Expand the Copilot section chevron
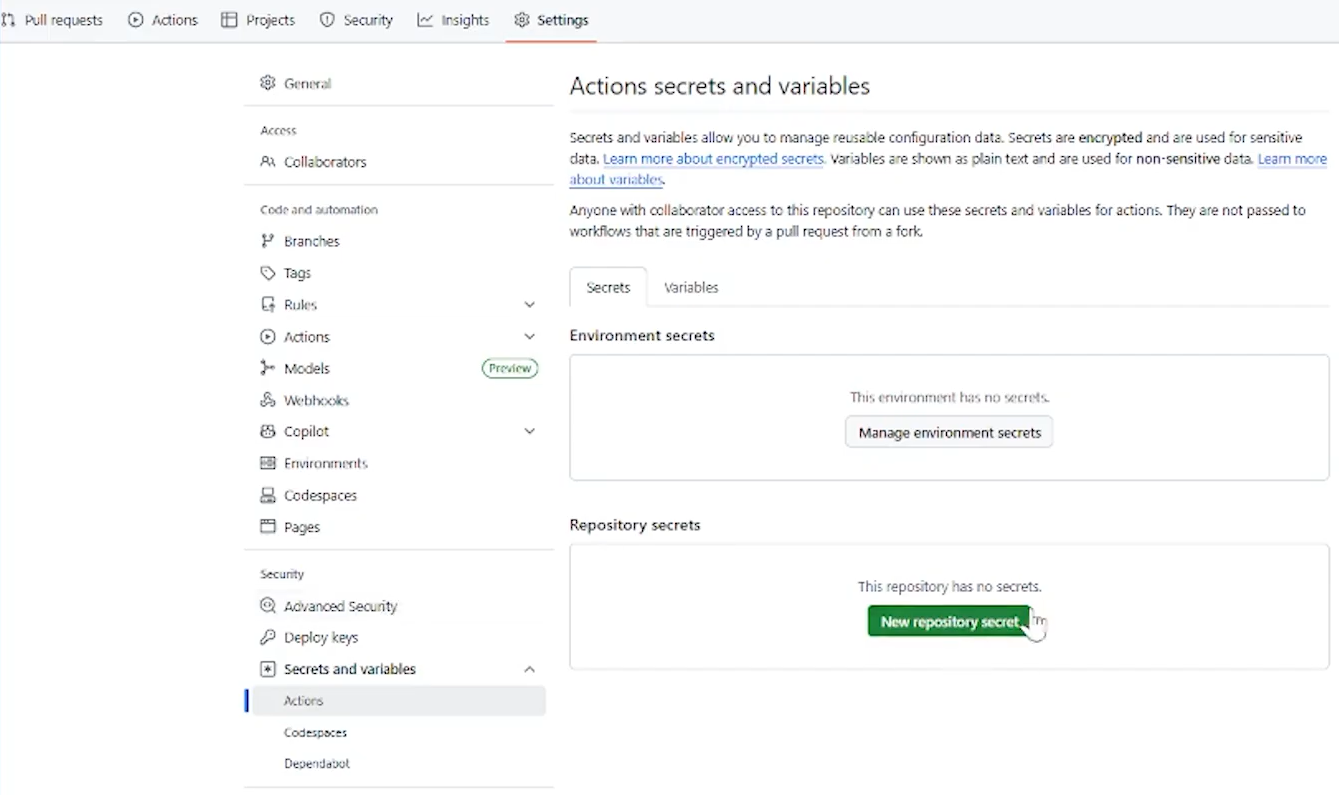This screenshot has height=795, width=1339. pos(530,432)
